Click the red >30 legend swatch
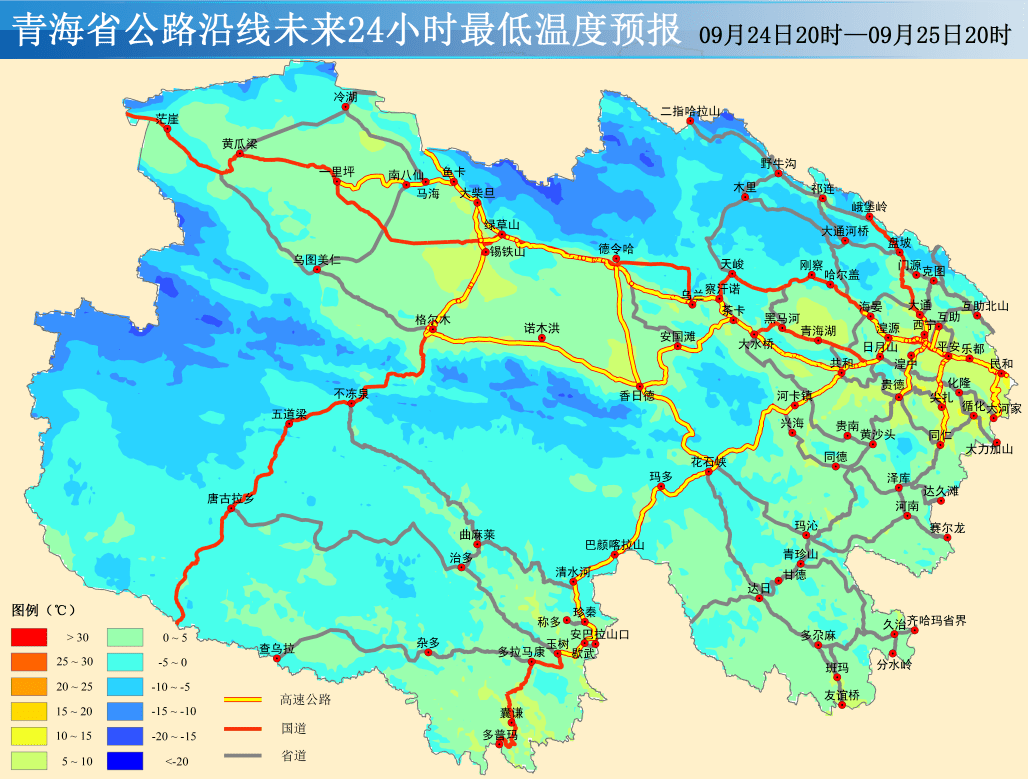Image resolution: width=1028 pixels, height=779 pixels. click(x=29, y=637)
